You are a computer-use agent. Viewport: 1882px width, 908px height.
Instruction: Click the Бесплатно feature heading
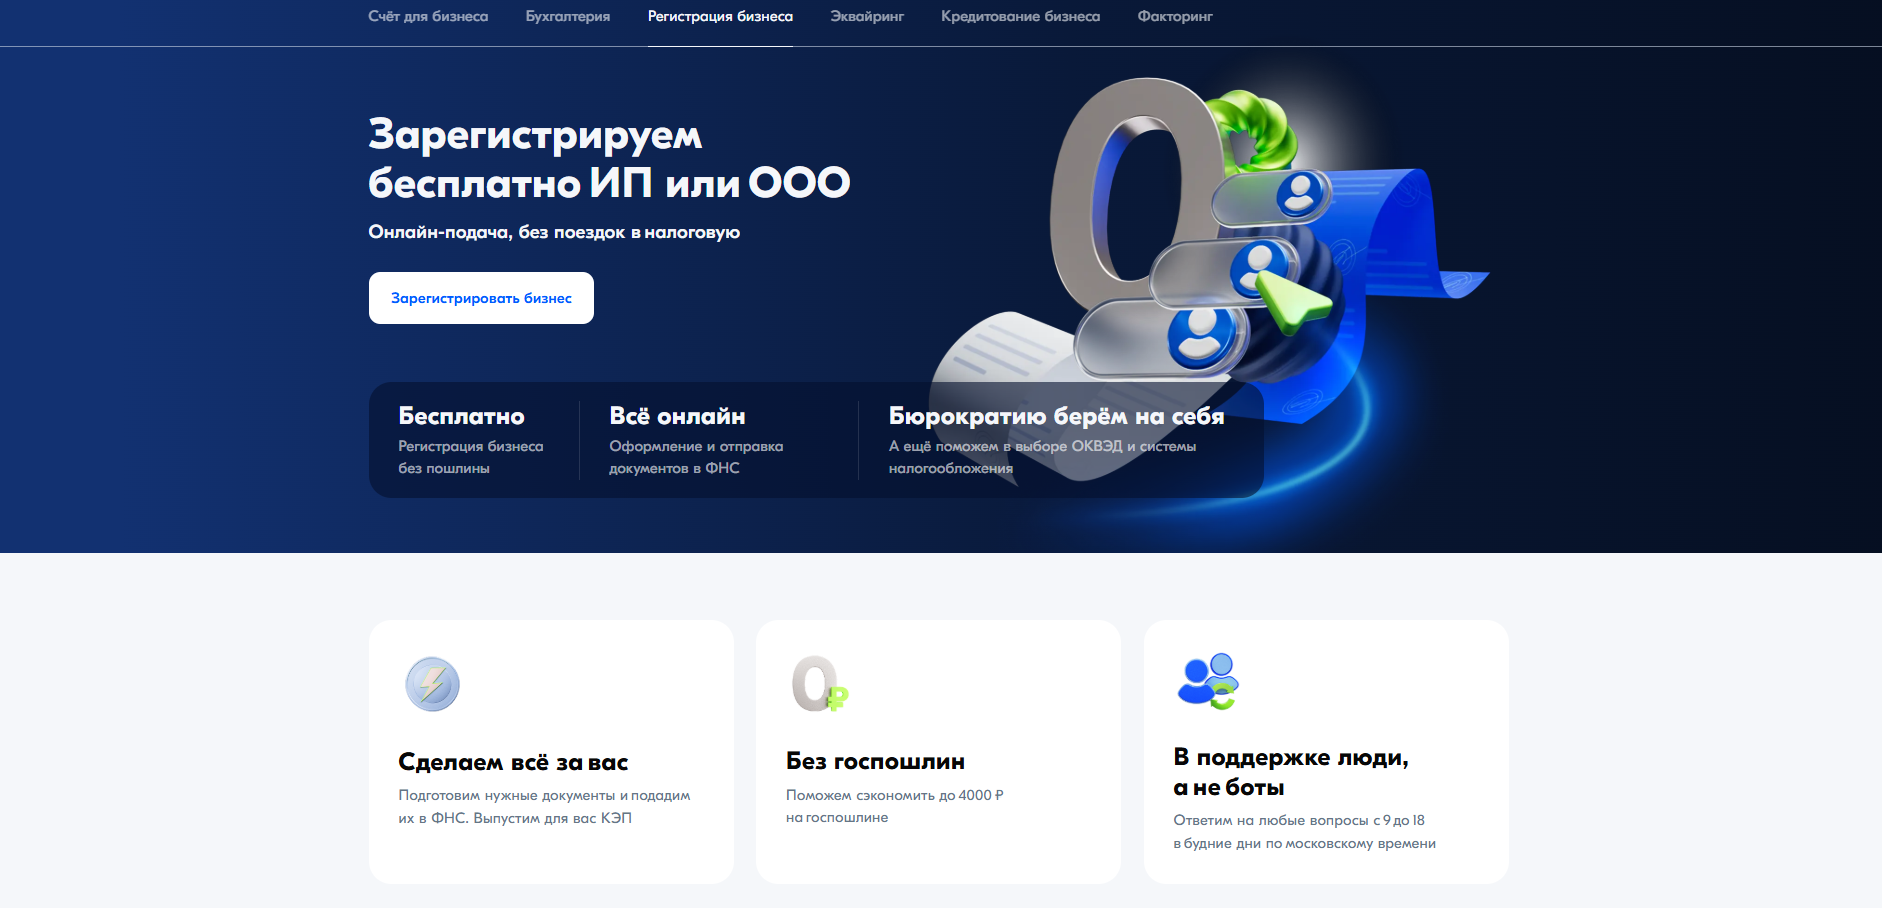(x=461, y=416)
